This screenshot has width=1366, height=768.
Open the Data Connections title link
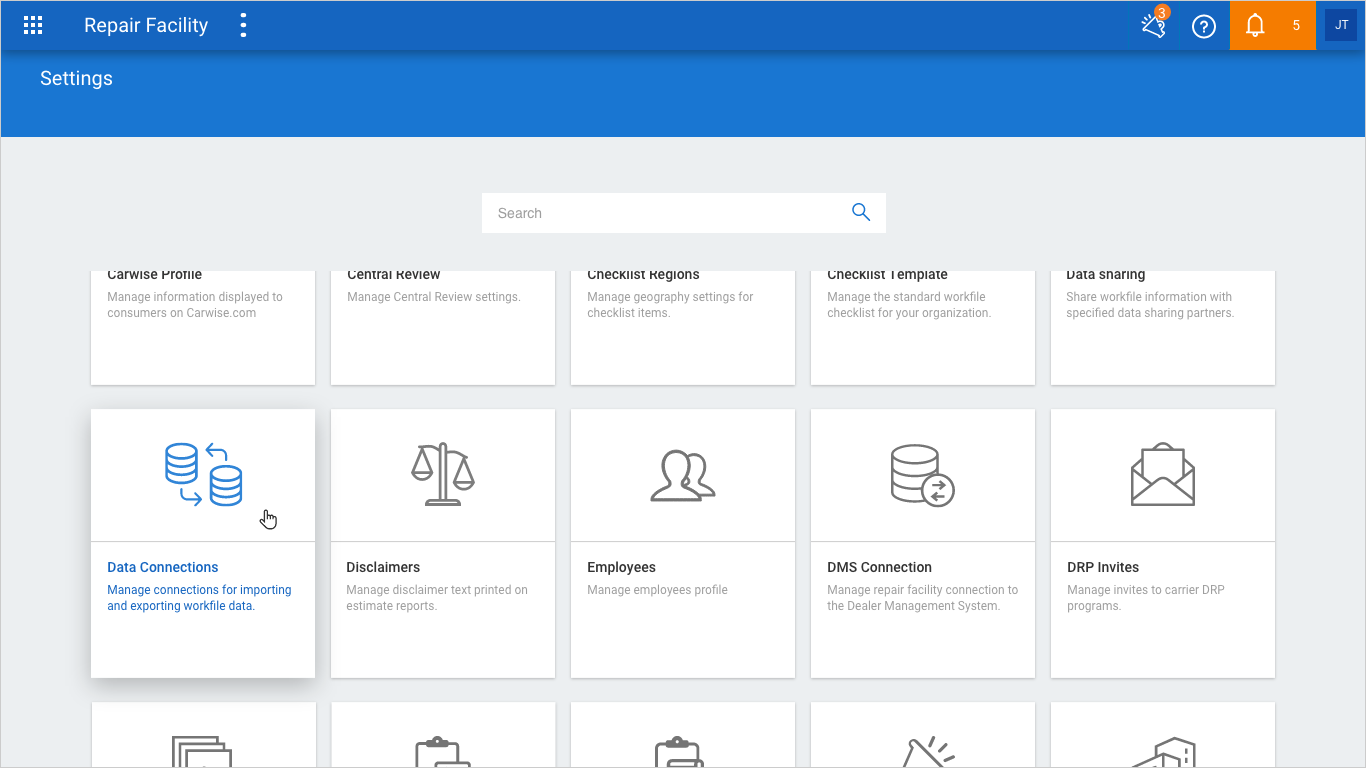pos(163,567)
